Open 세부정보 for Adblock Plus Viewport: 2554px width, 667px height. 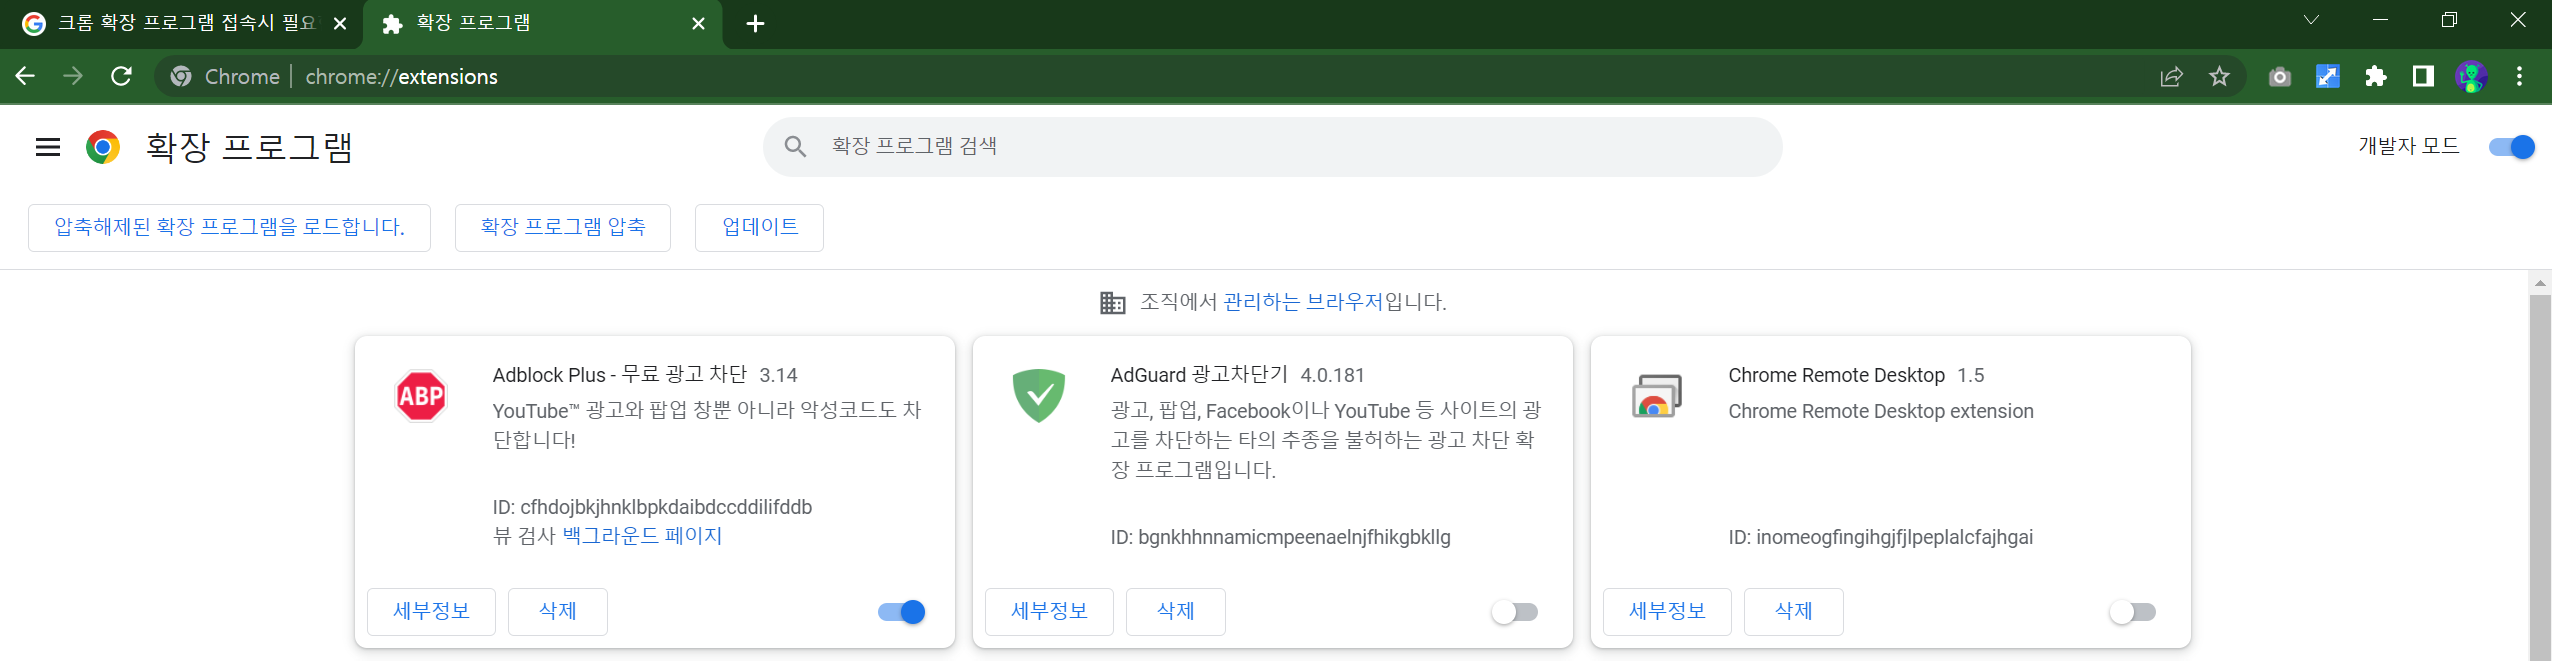[431, 612]
